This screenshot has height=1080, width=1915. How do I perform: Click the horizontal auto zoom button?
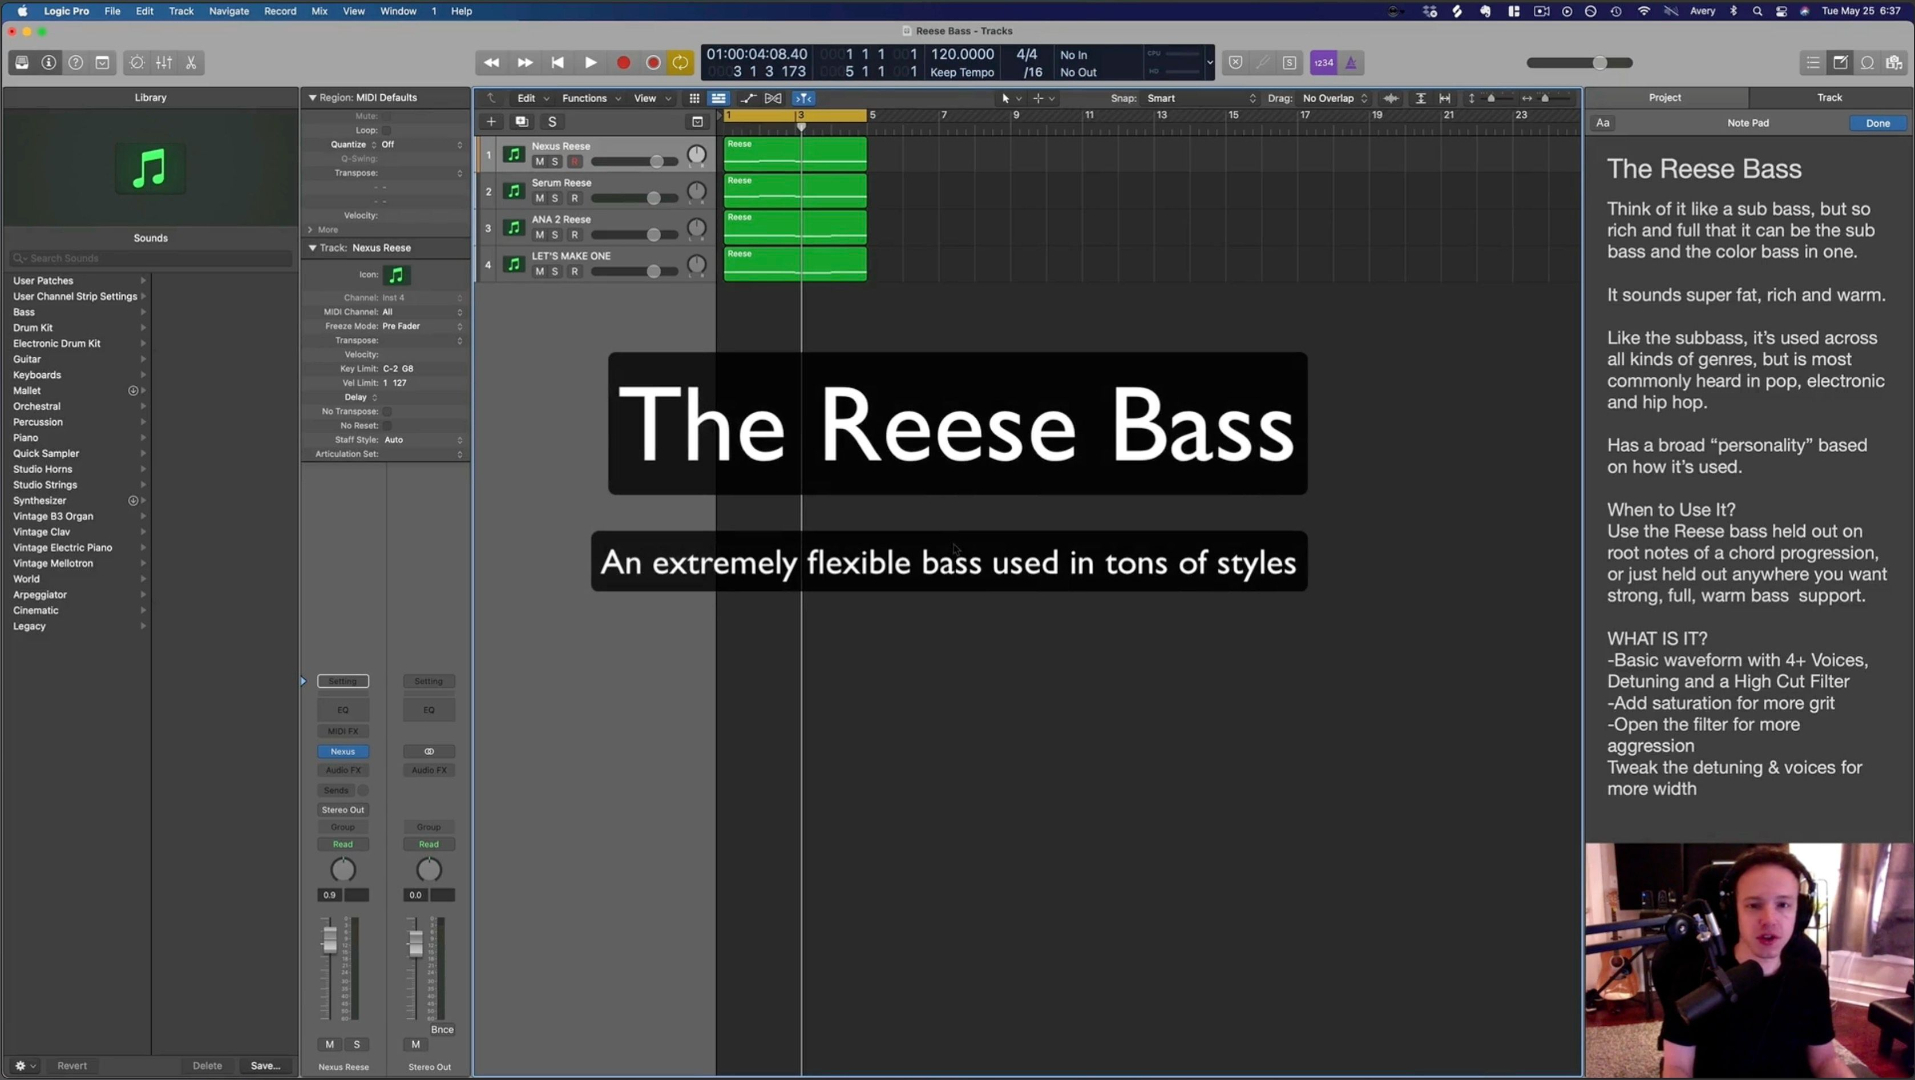[x=1445, y=98]
